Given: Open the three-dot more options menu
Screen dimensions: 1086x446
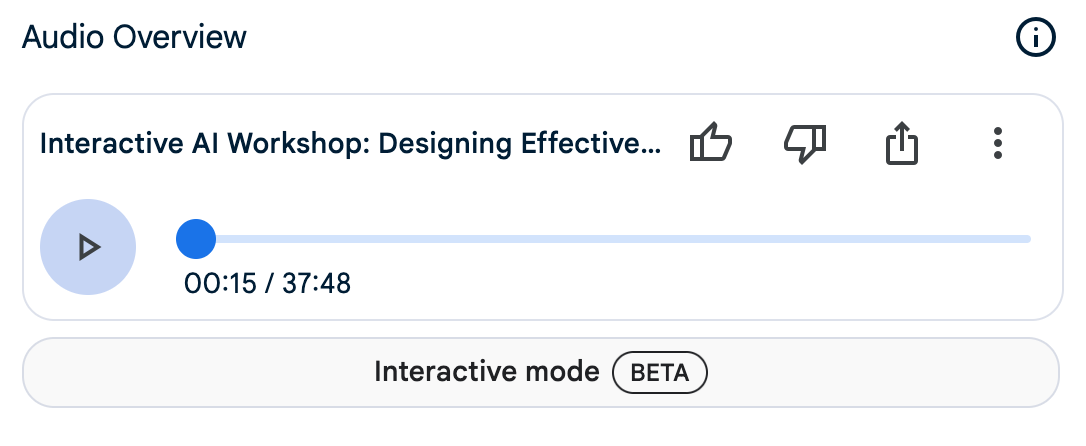Looking at the screenshot, I should point(997,143).
